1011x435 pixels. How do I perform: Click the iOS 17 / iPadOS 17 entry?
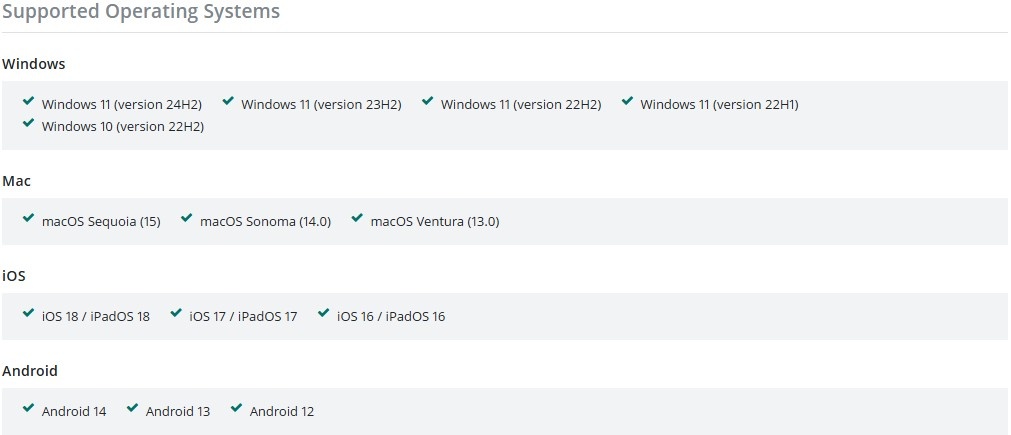coord(243,317)
